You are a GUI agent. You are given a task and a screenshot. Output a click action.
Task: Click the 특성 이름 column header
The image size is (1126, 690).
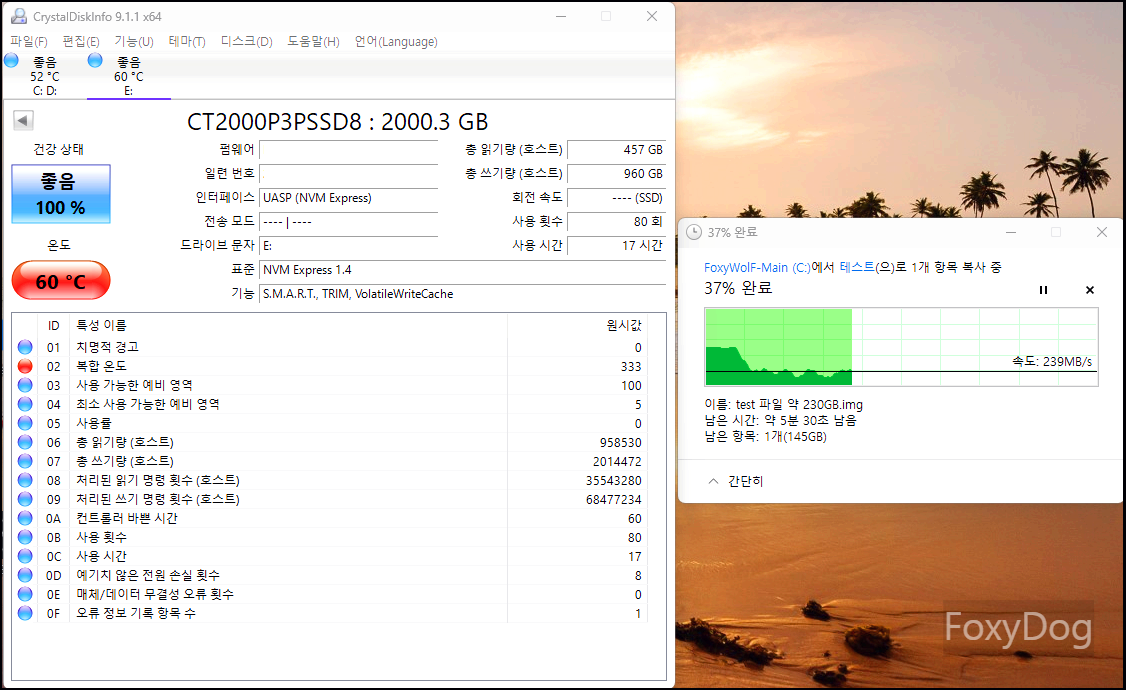click(x=101, y=325)
